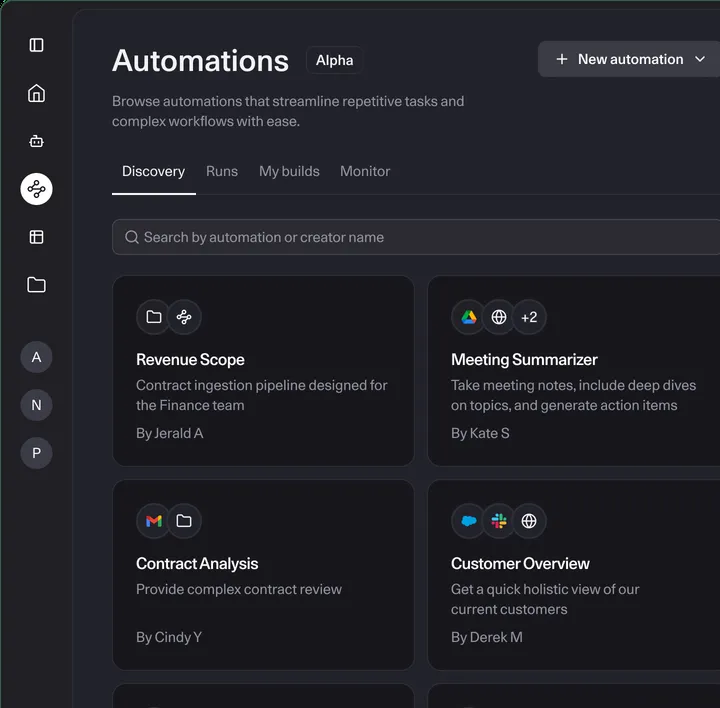Open the Customer Overview automation title
The image size is (720, 708).
click(520, 563)
